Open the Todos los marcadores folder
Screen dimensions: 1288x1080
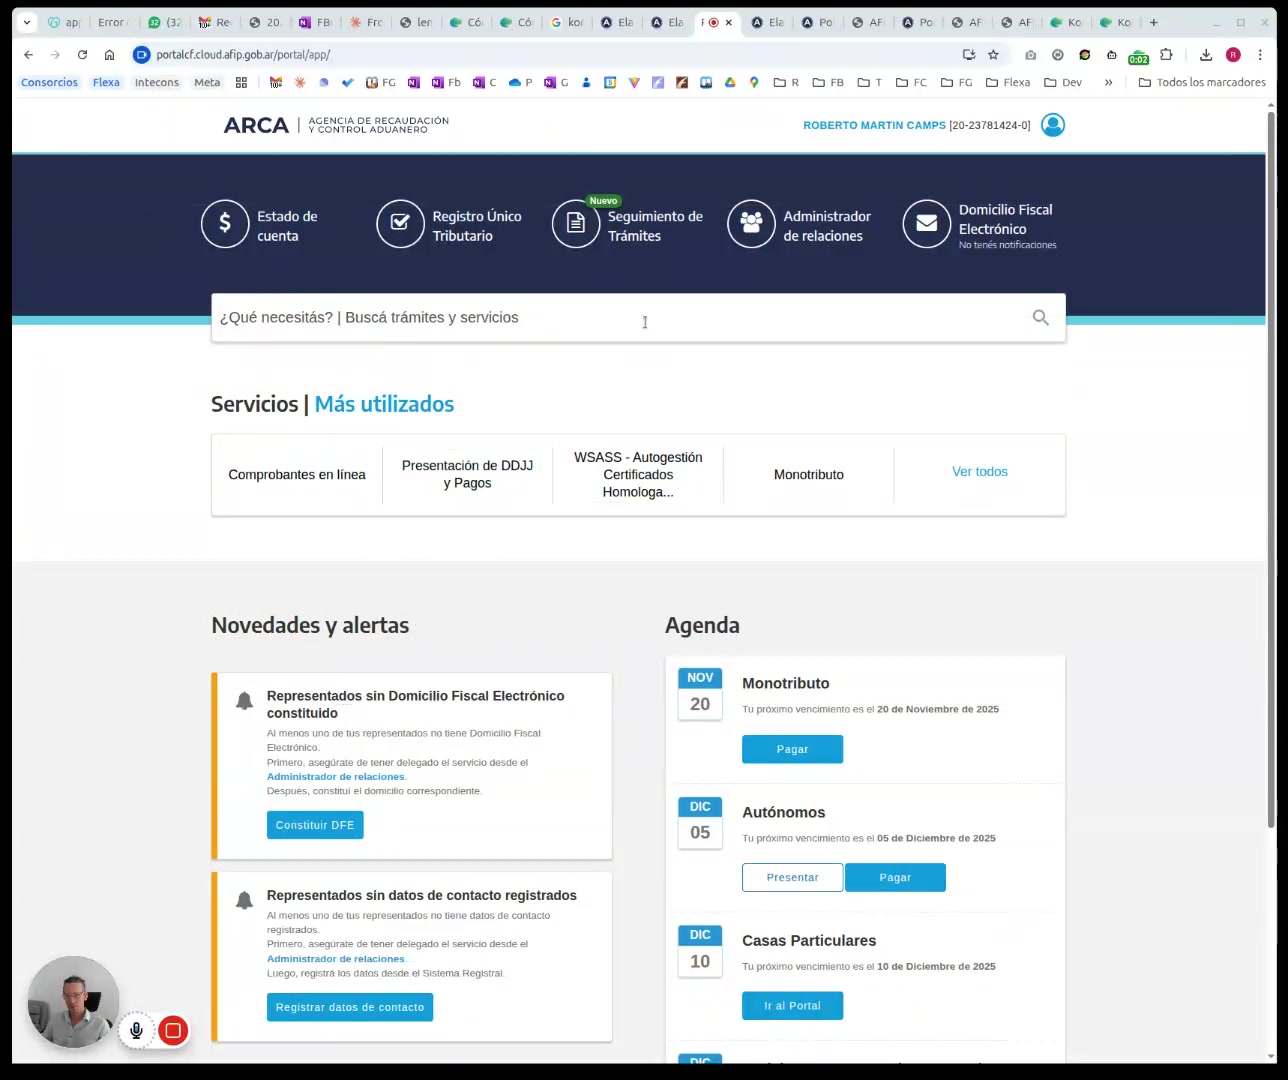click(1202, 82)
